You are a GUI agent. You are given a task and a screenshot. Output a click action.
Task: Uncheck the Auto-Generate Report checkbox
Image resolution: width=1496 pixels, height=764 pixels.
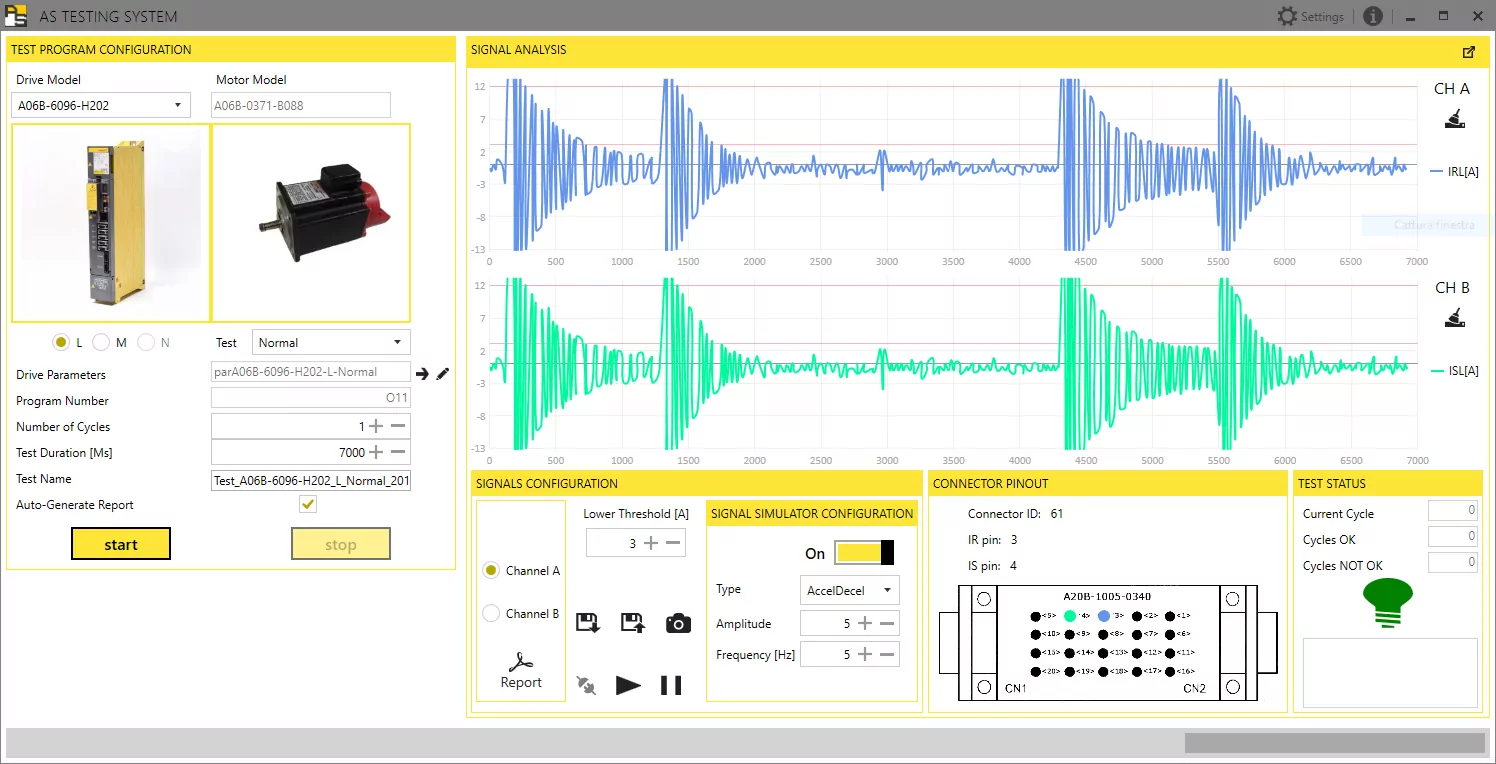click(x=308, y=505)
